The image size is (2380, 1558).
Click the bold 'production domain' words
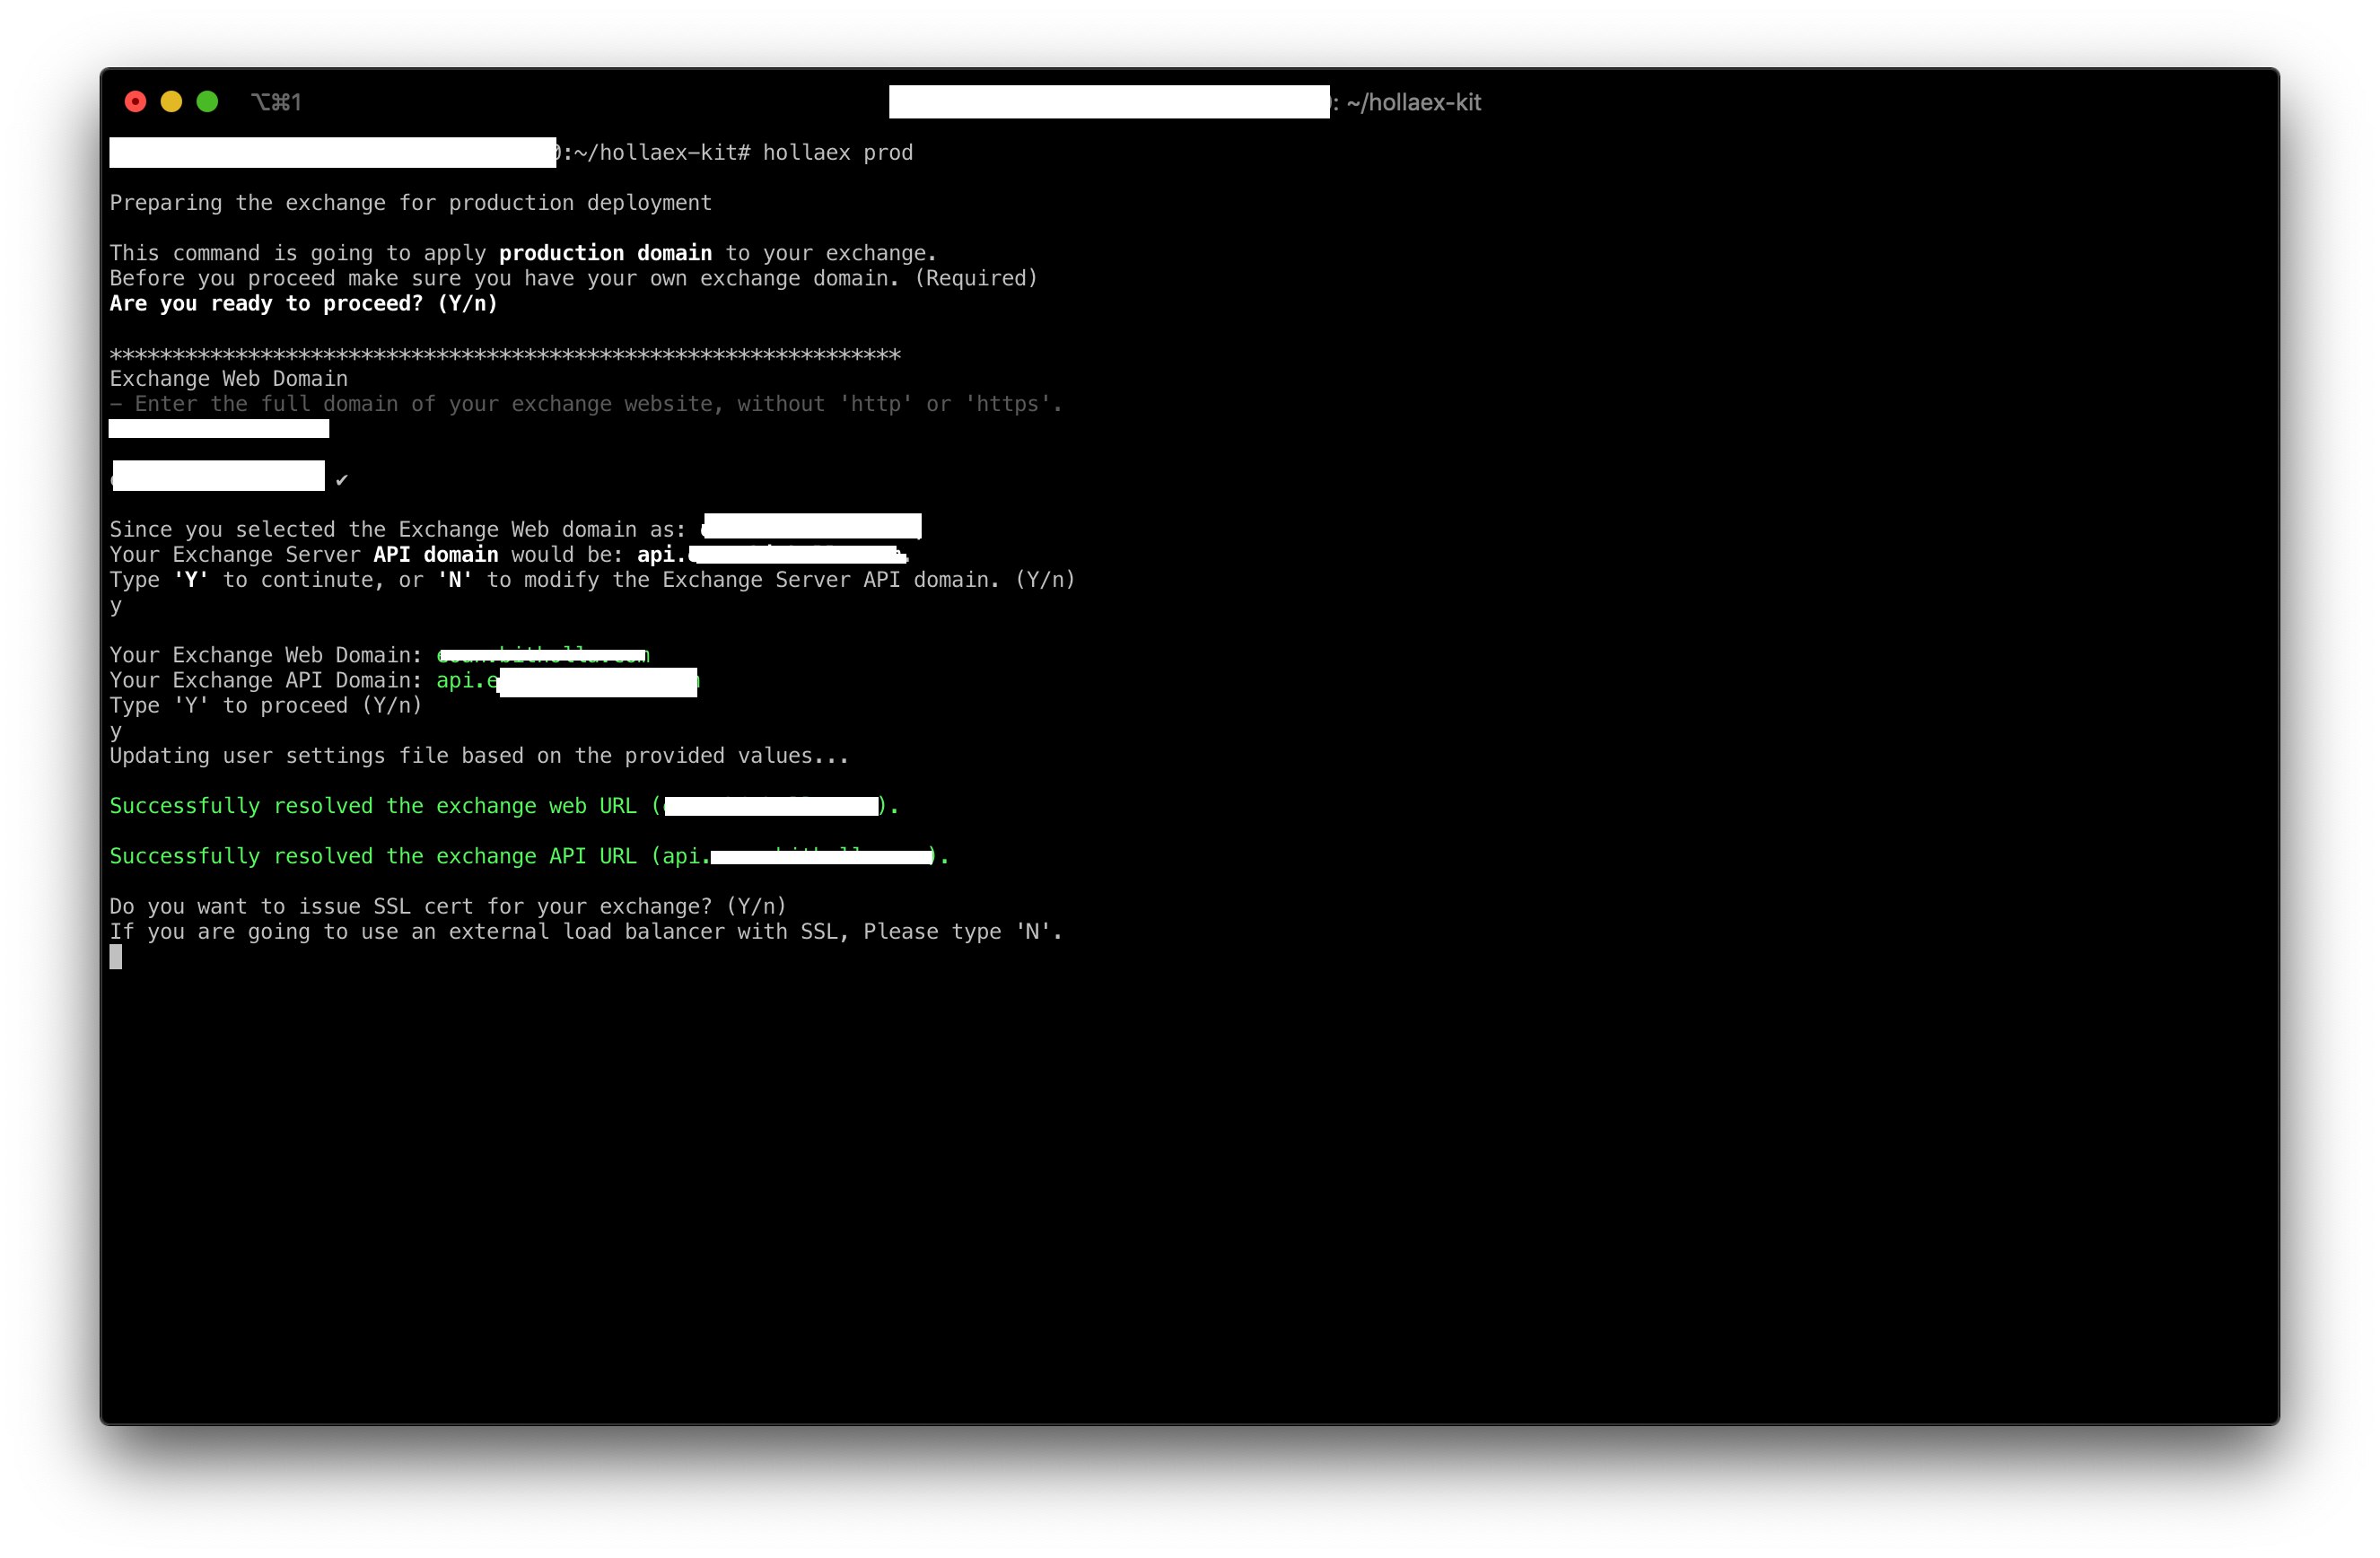(605, 253)
